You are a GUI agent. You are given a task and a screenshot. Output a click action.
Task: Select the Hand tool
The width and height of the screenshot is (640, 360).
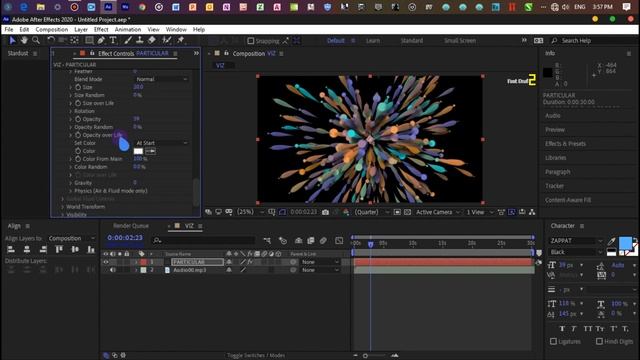pyautogui.click(x=24, y=40)
